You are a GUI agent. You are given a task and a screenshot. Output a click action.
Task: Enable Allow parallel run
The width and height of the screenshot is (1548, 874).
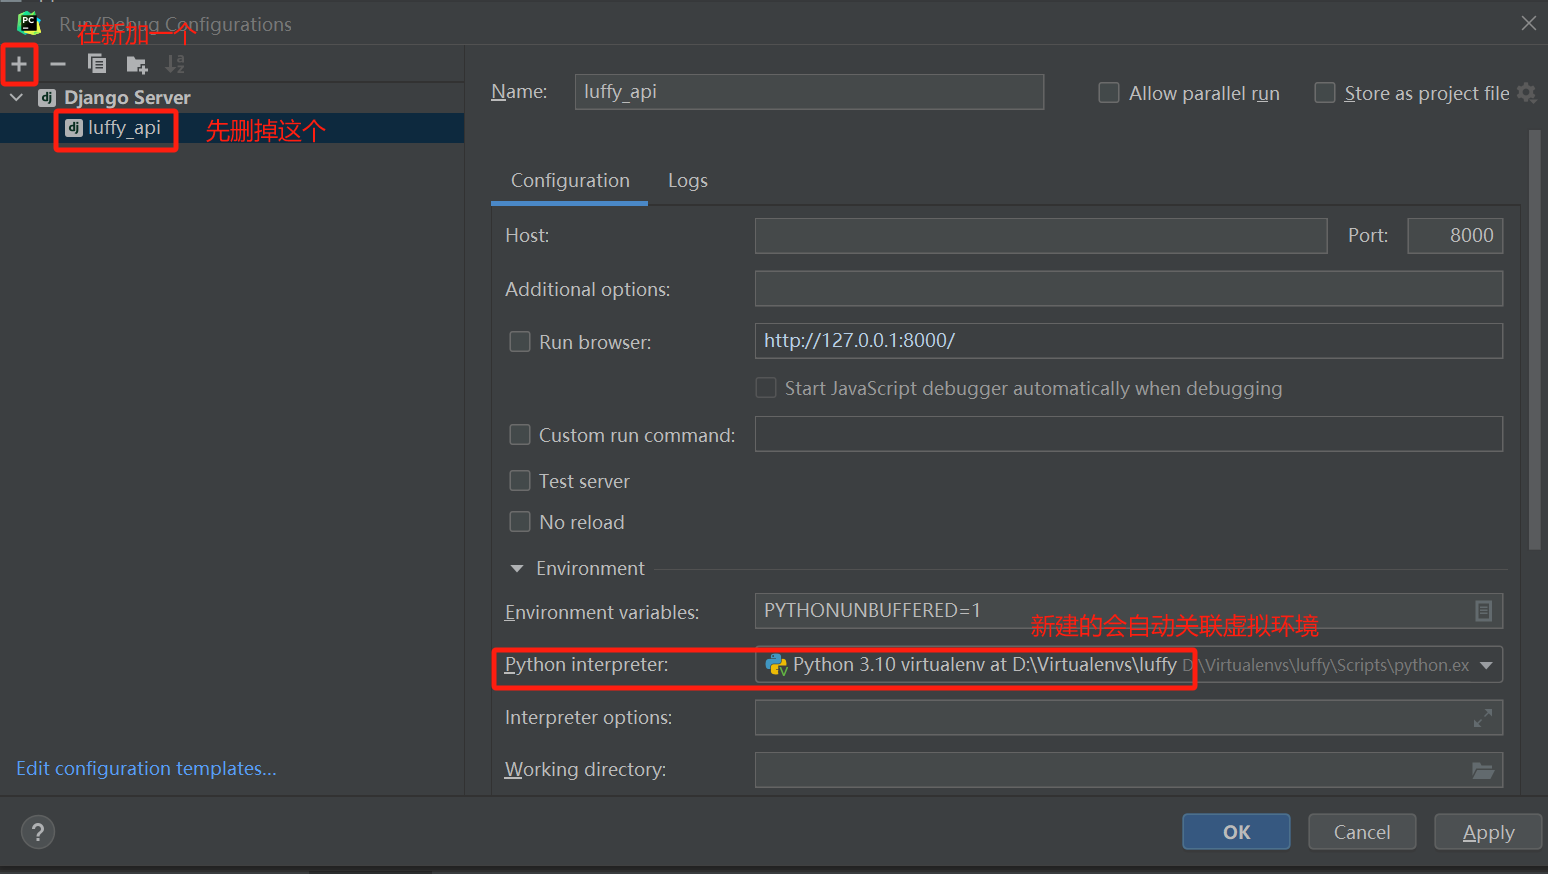pyautogui.click(x=1109, y=93)
